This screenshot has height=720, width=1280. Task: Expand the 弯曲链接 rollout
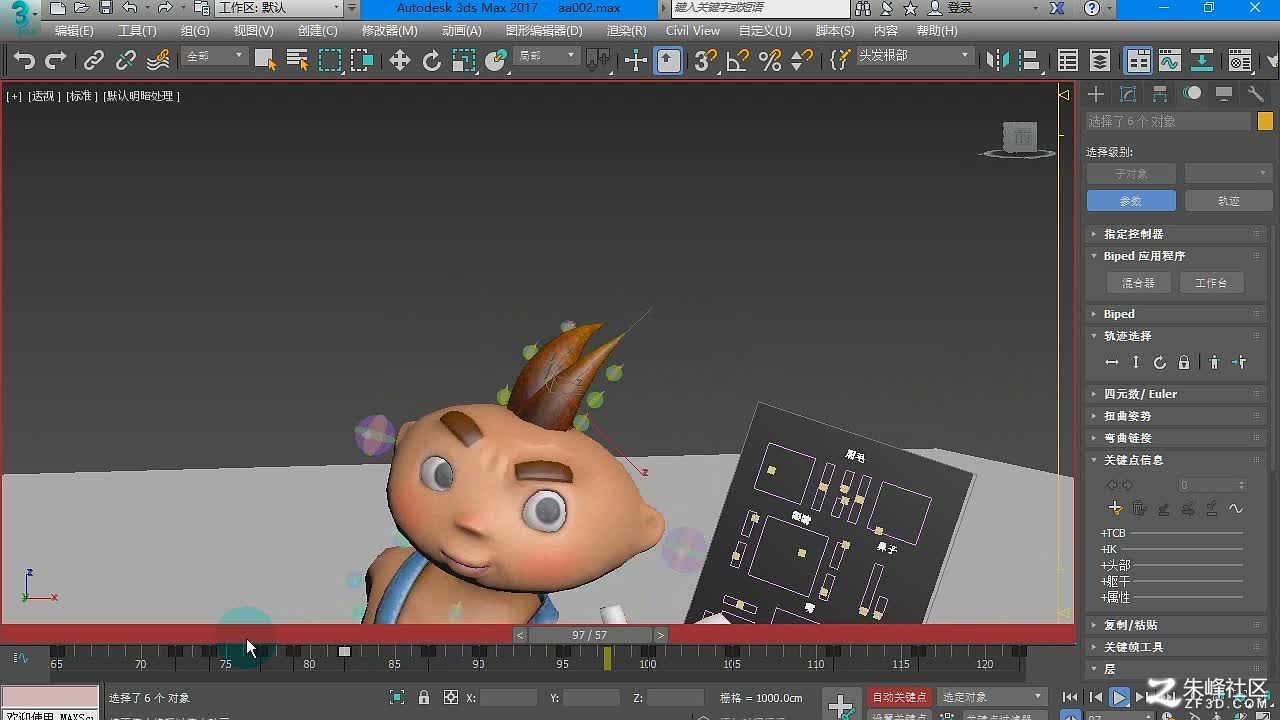1175,438
